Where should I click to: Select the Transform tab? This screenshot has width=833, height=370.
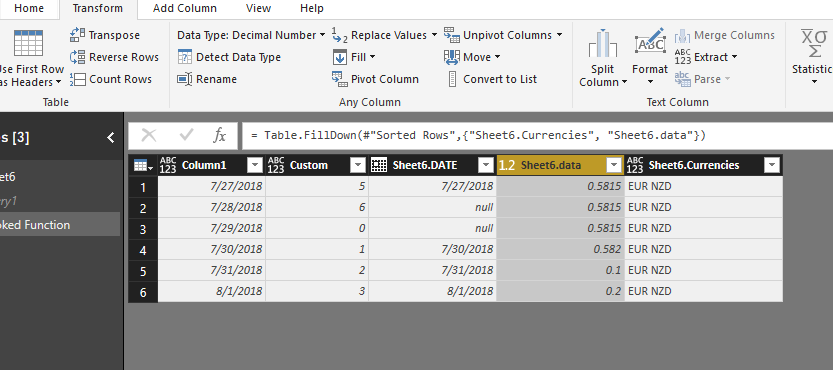click(x=98, y=9)
